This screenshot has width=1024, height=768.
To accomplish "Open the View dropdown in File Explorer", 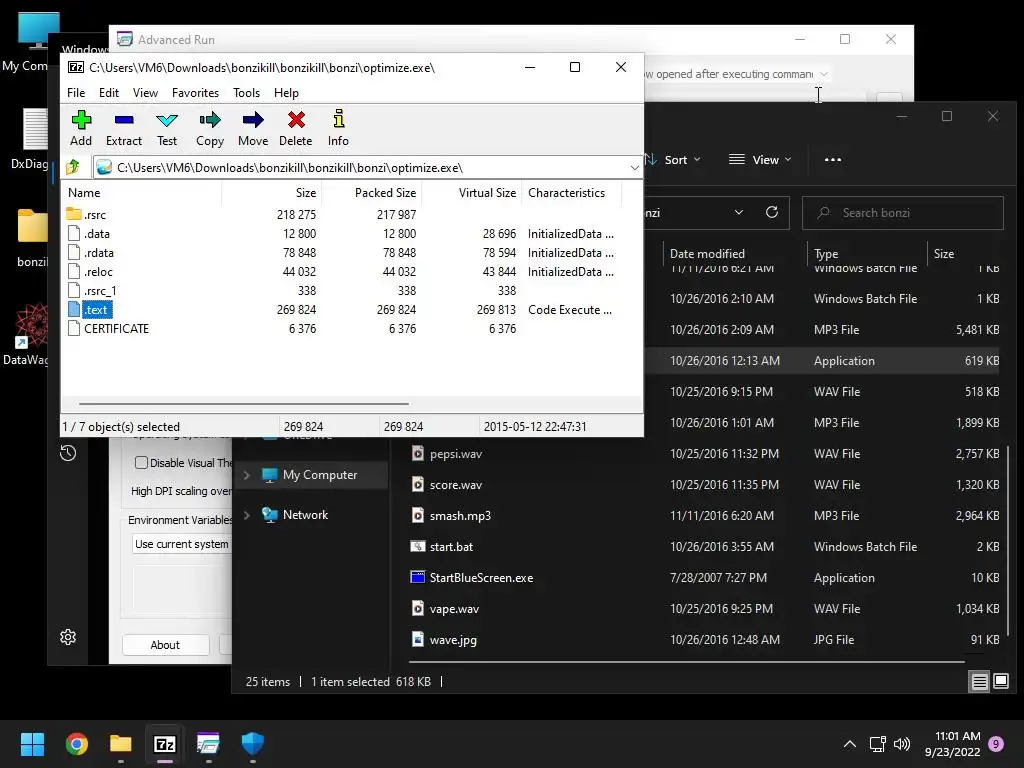I will click(760, 159).
